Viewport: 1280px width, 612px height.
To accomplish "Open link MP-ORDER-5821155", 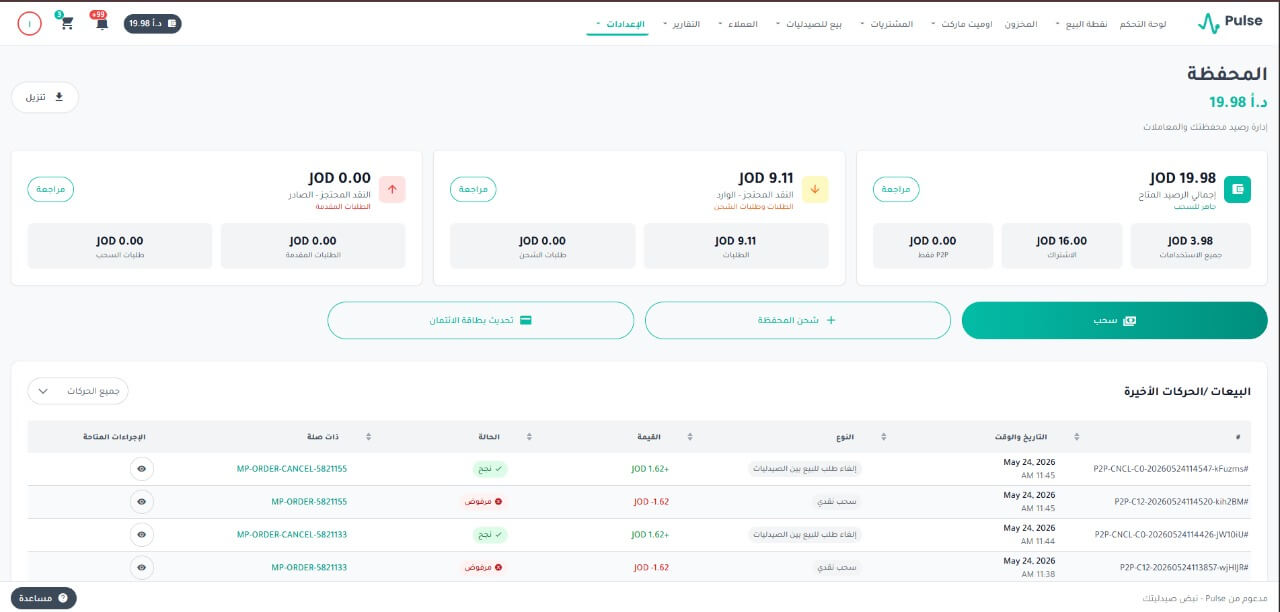I will 309,501.
